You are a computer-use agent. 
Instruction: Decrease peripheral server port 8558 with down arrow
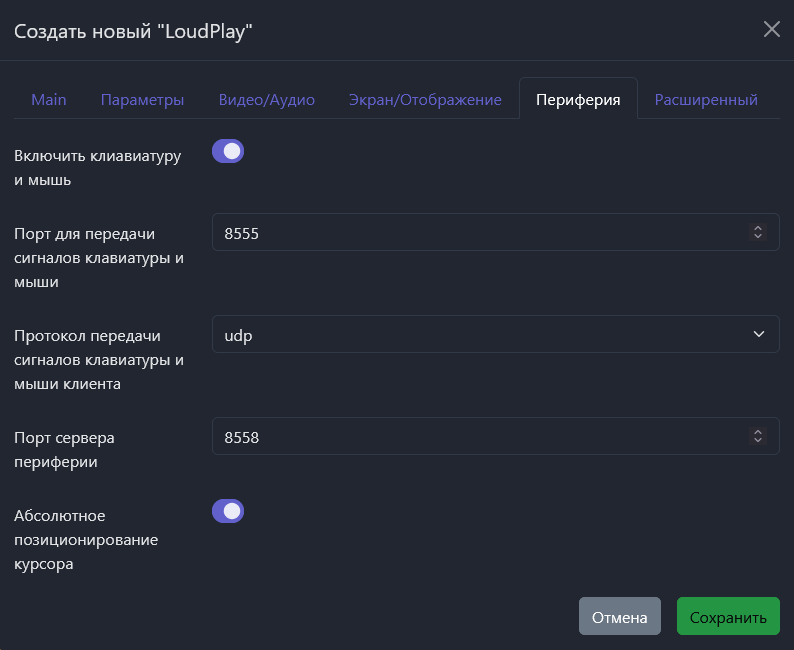[x=758, y=441]
